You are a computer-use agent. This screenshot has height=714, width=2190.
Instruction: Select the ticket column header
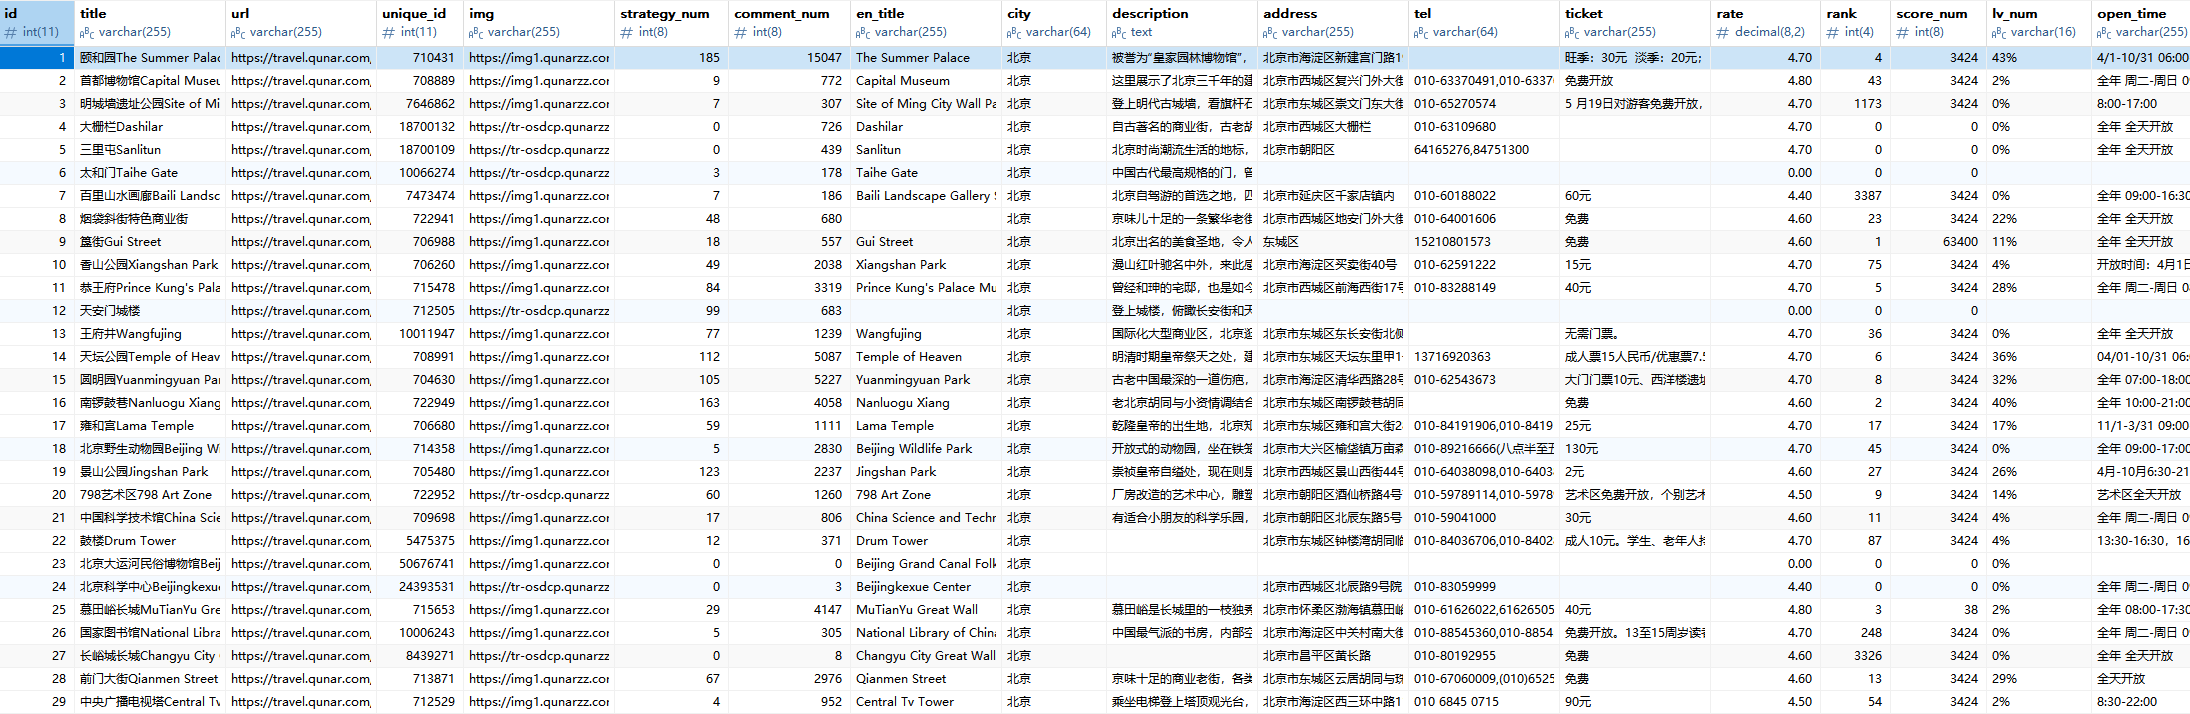point(1634,22)
